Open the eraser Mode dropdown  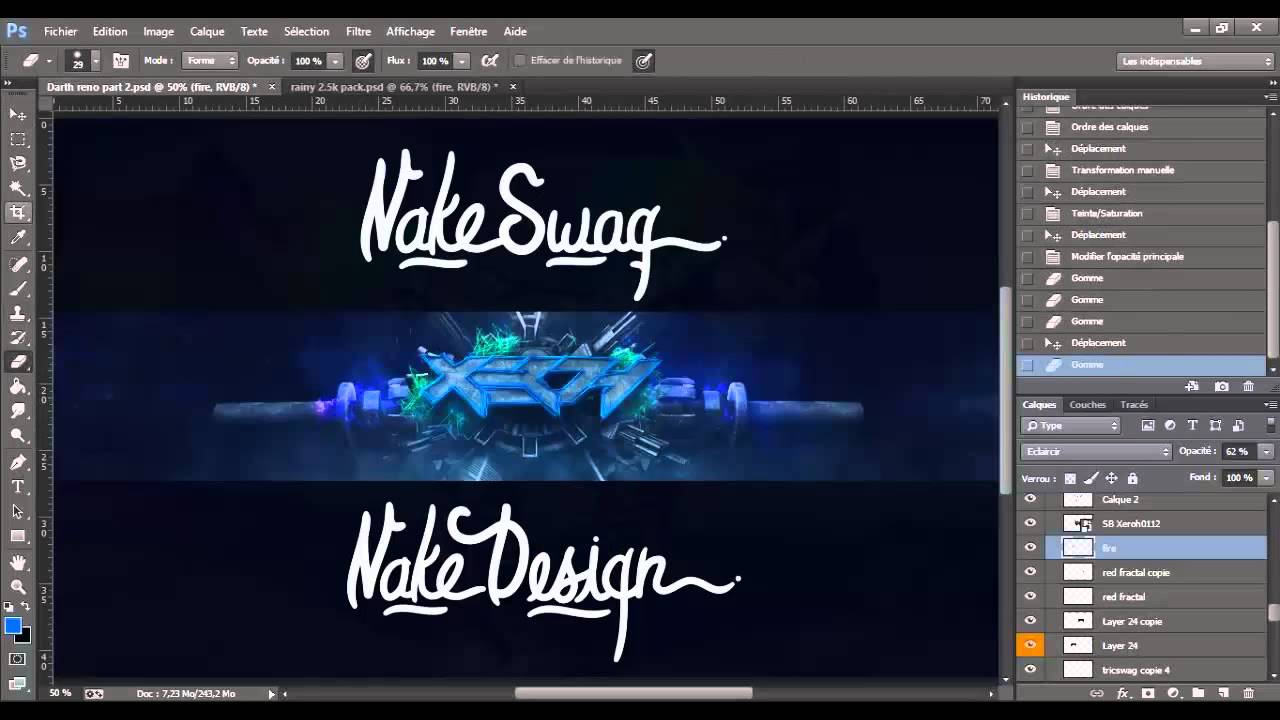pyautogui.click(x=210, y=61)
